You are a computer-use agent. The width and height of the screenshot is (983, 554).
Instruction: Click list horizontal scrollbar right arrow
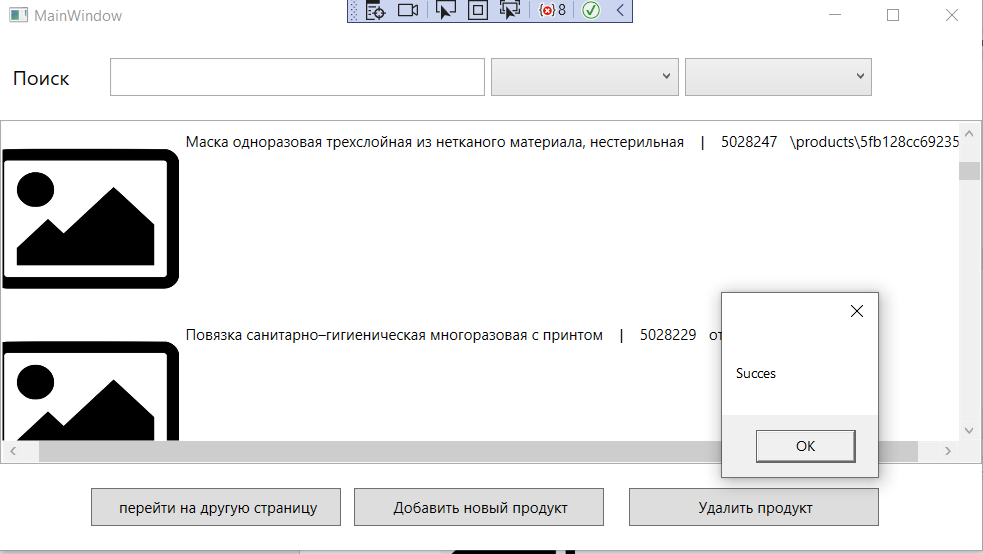(x=948, y=451)
